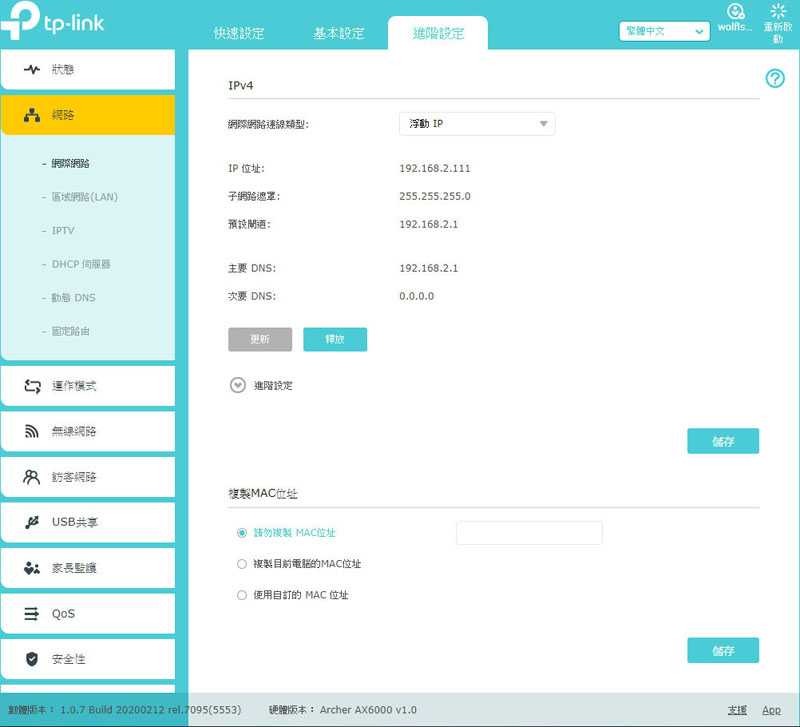The width and height of the screenshot is (800, 727).
Task: Open the 支援 support link
Action: tap(737, 710)
